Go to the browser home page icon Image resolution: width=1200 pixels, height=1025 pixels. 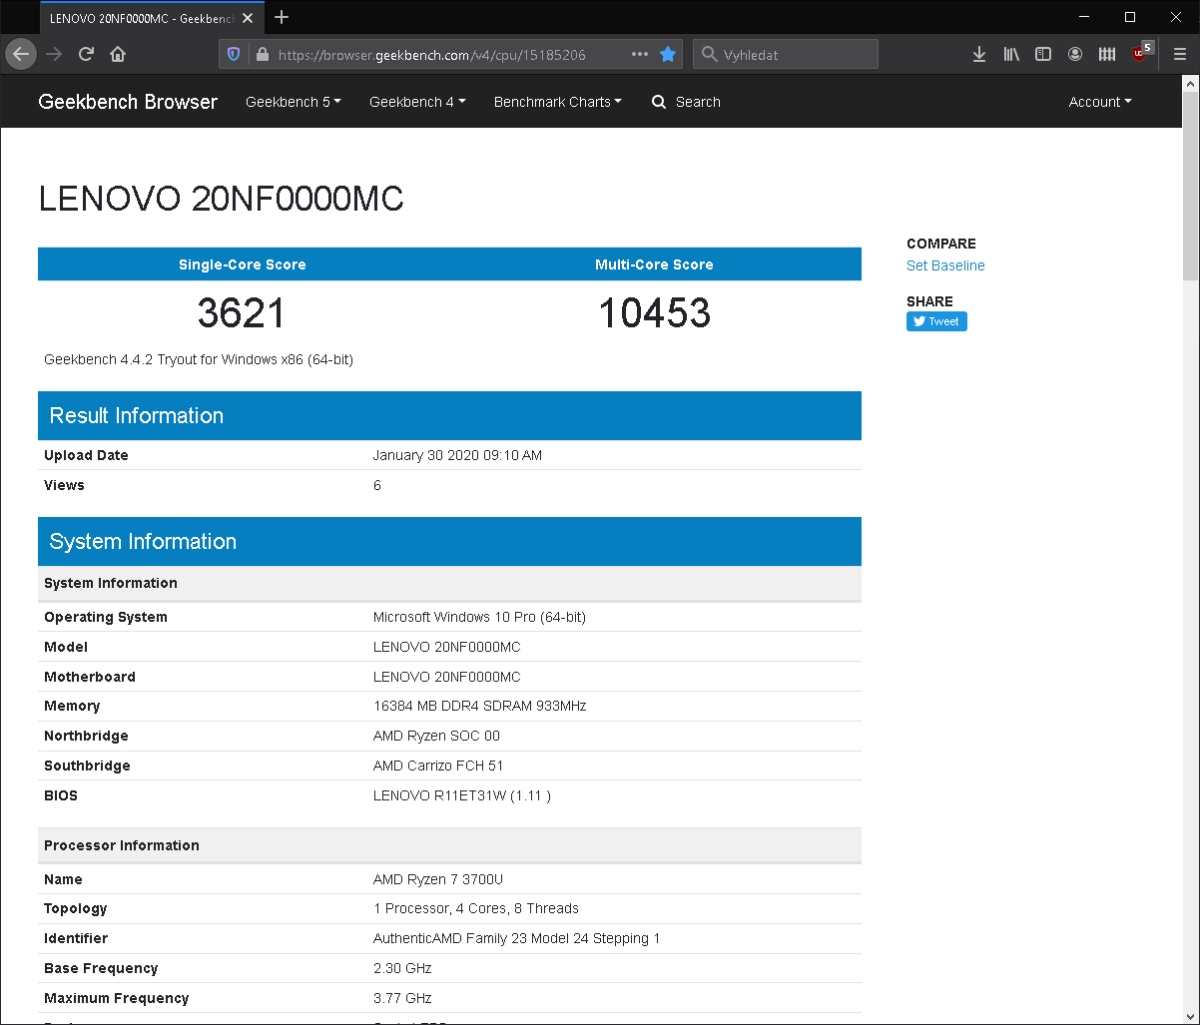click(x=118, y=54)
